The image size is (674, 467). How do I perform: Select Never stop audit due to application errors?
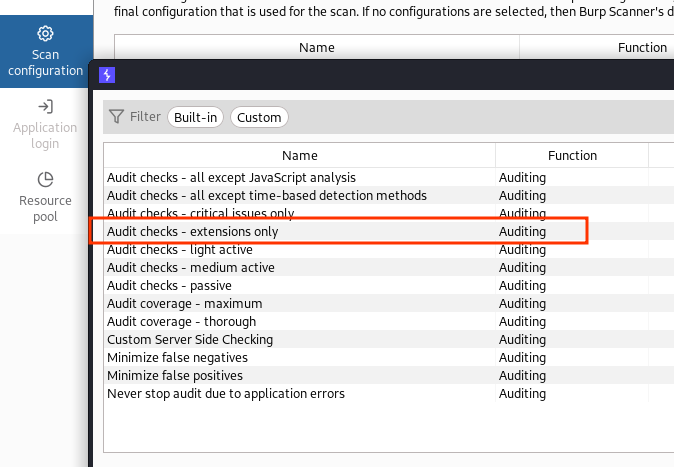point(226,394)
